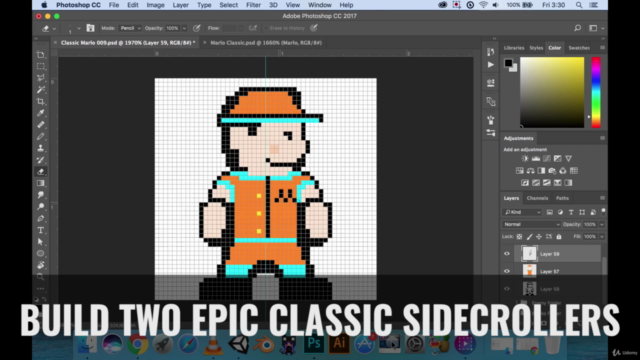Viewport: 640px width, 360px height.
Task: Select the Pen tool
Action: click(40, 219)
